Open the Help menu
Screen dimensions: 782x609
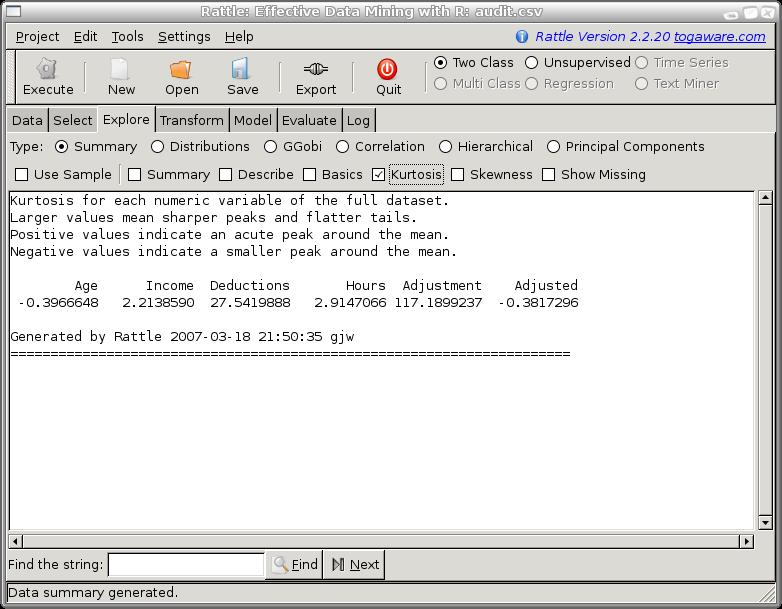(x=239, y=36)
